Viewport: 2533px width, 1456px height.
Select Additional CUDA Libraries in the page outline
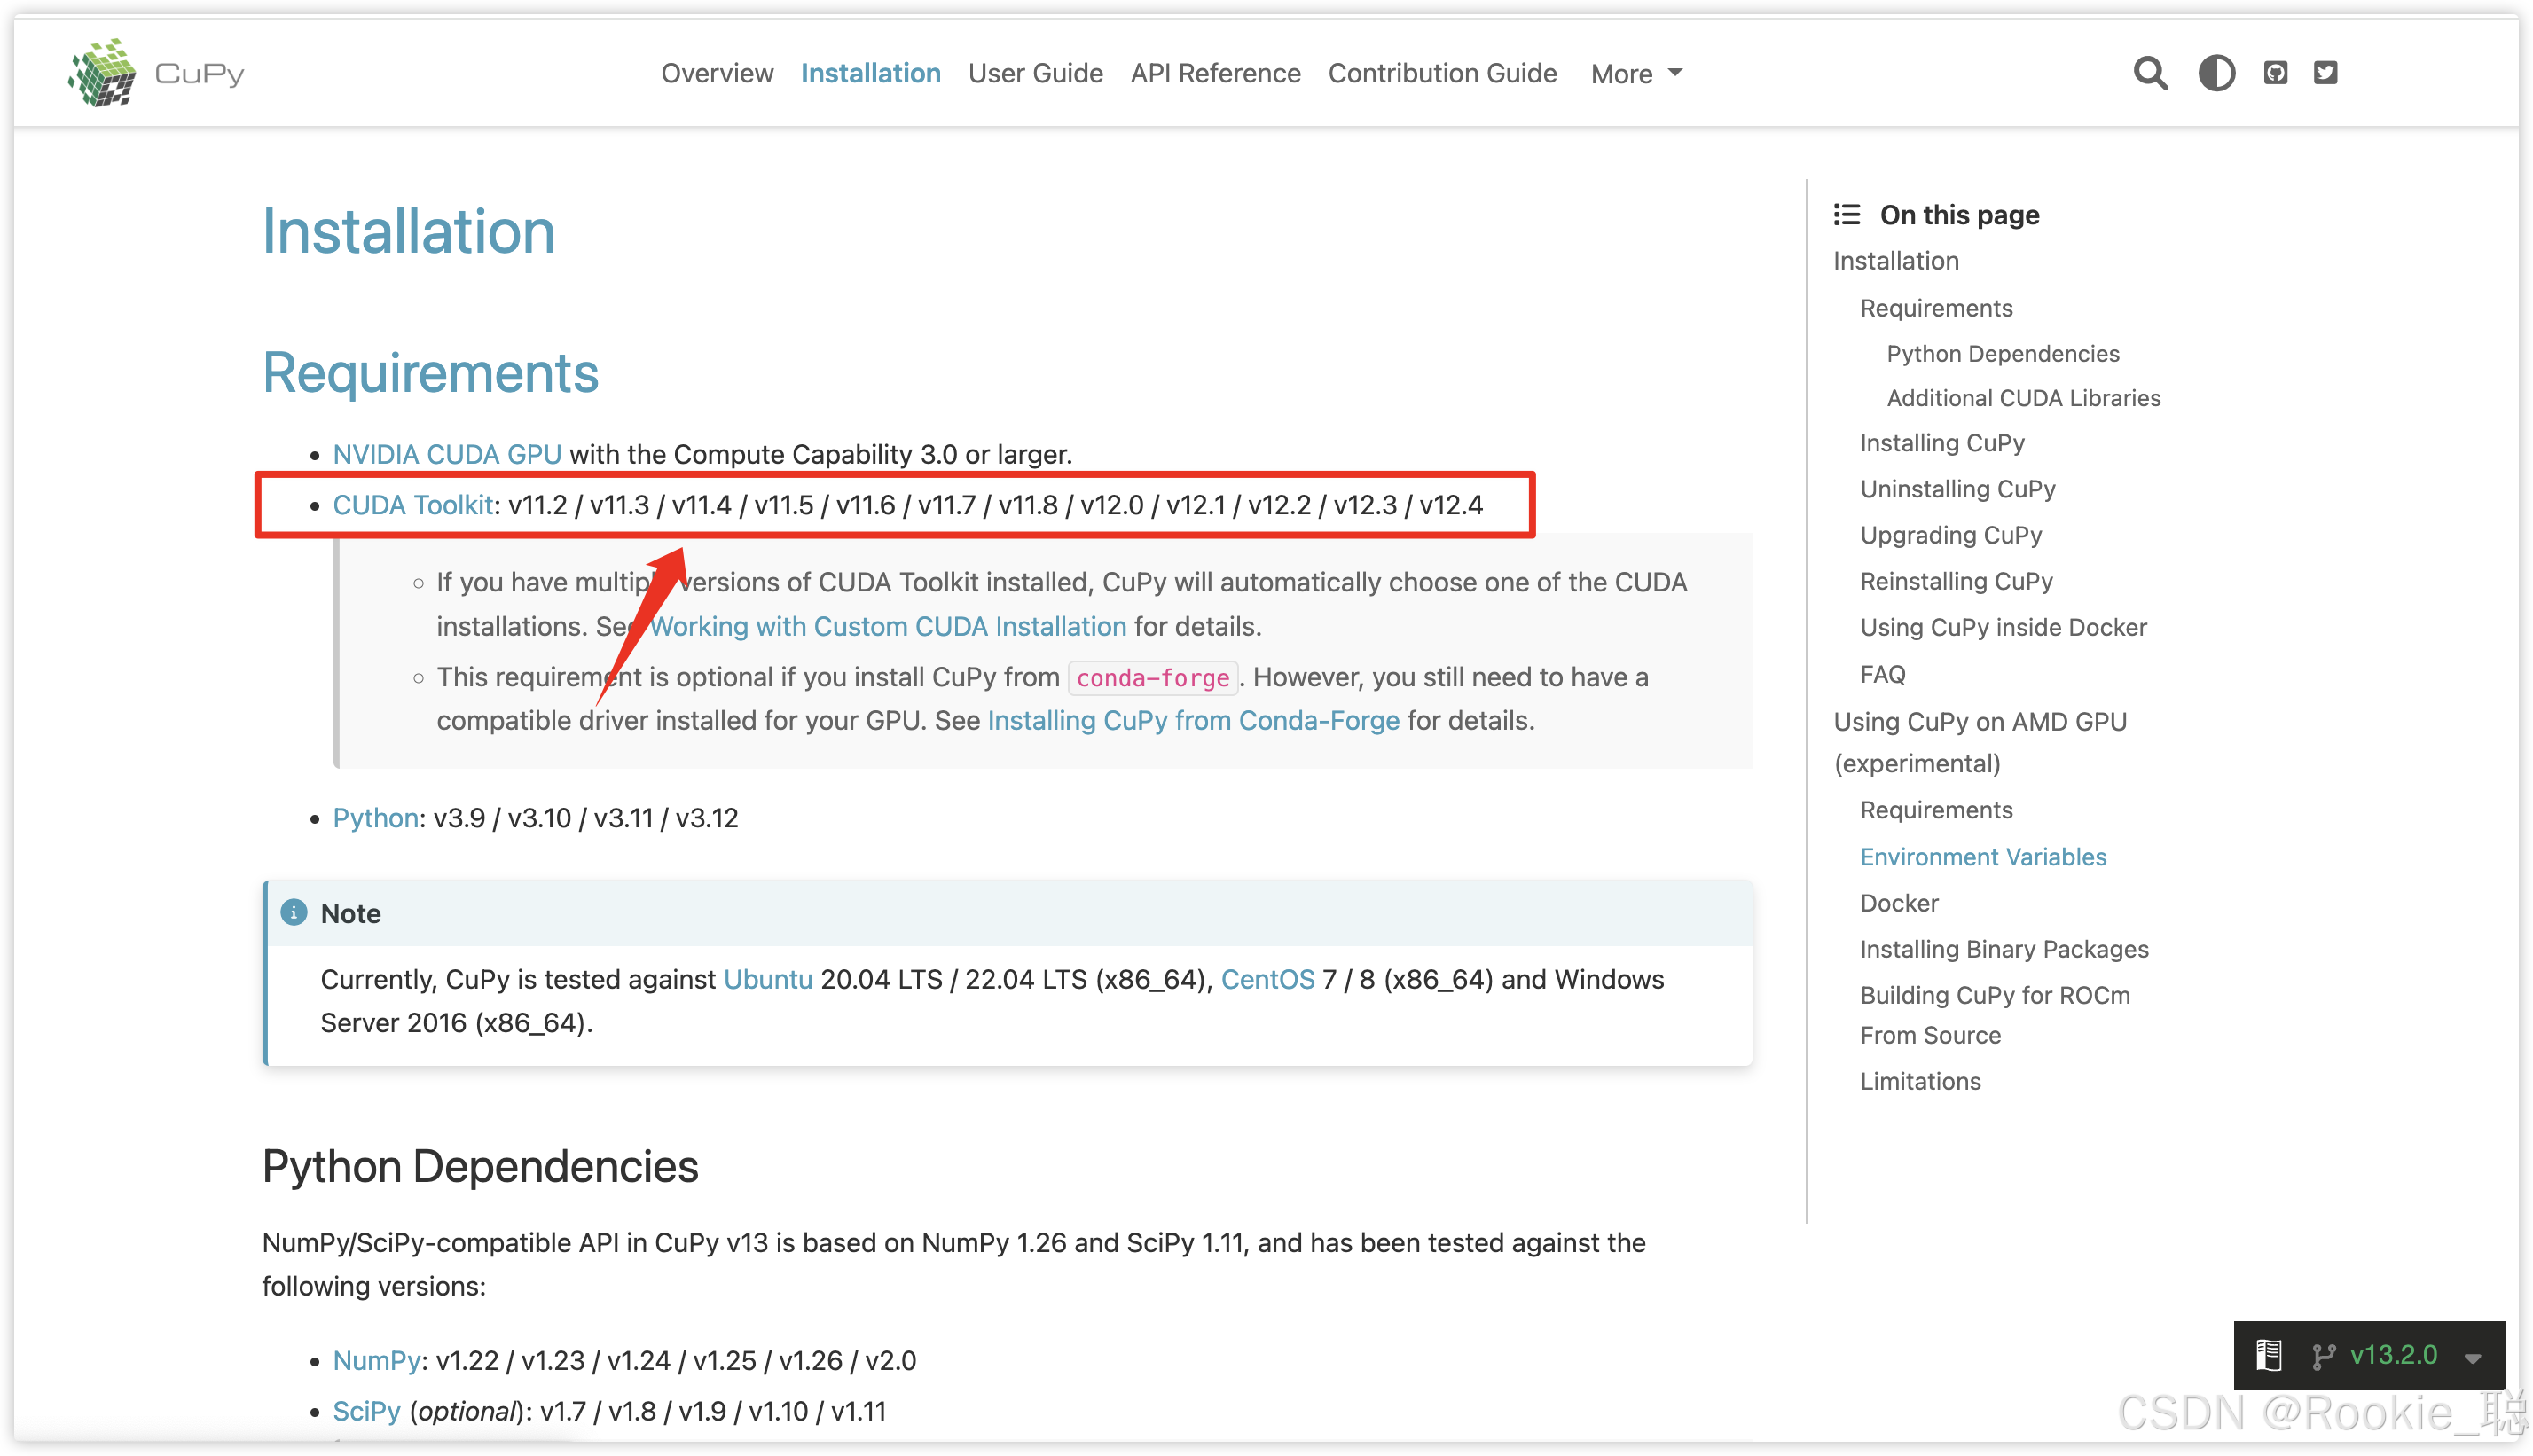2023,398
